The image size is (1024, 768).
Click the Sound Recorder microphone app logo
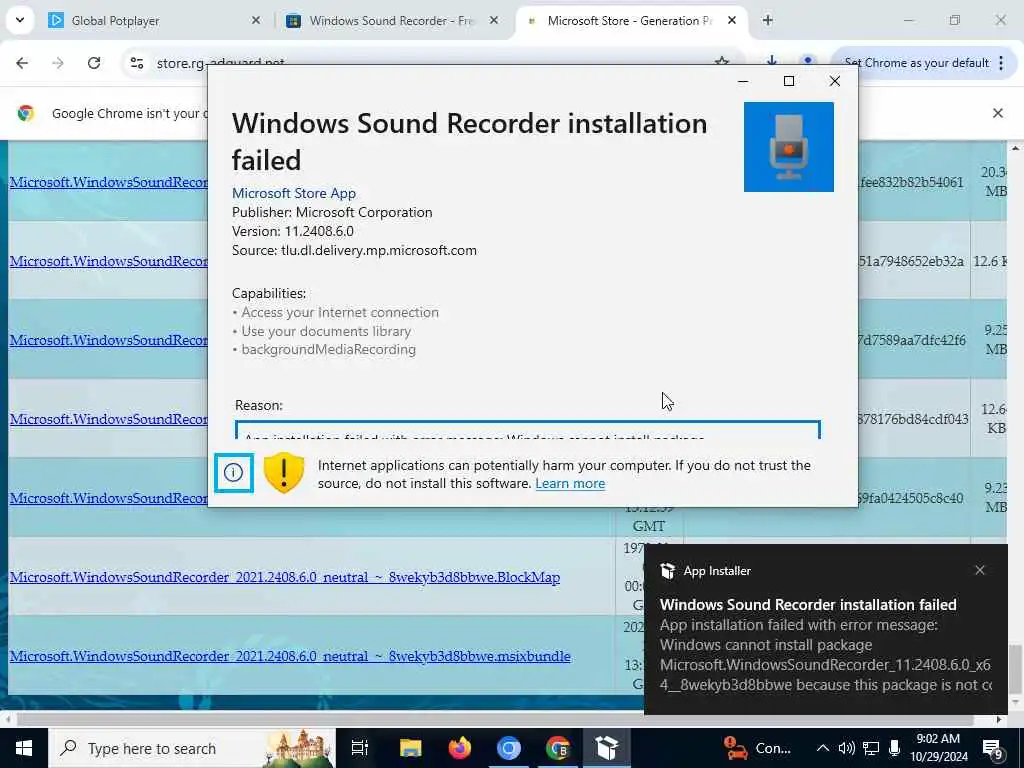(x=788, y=147)
